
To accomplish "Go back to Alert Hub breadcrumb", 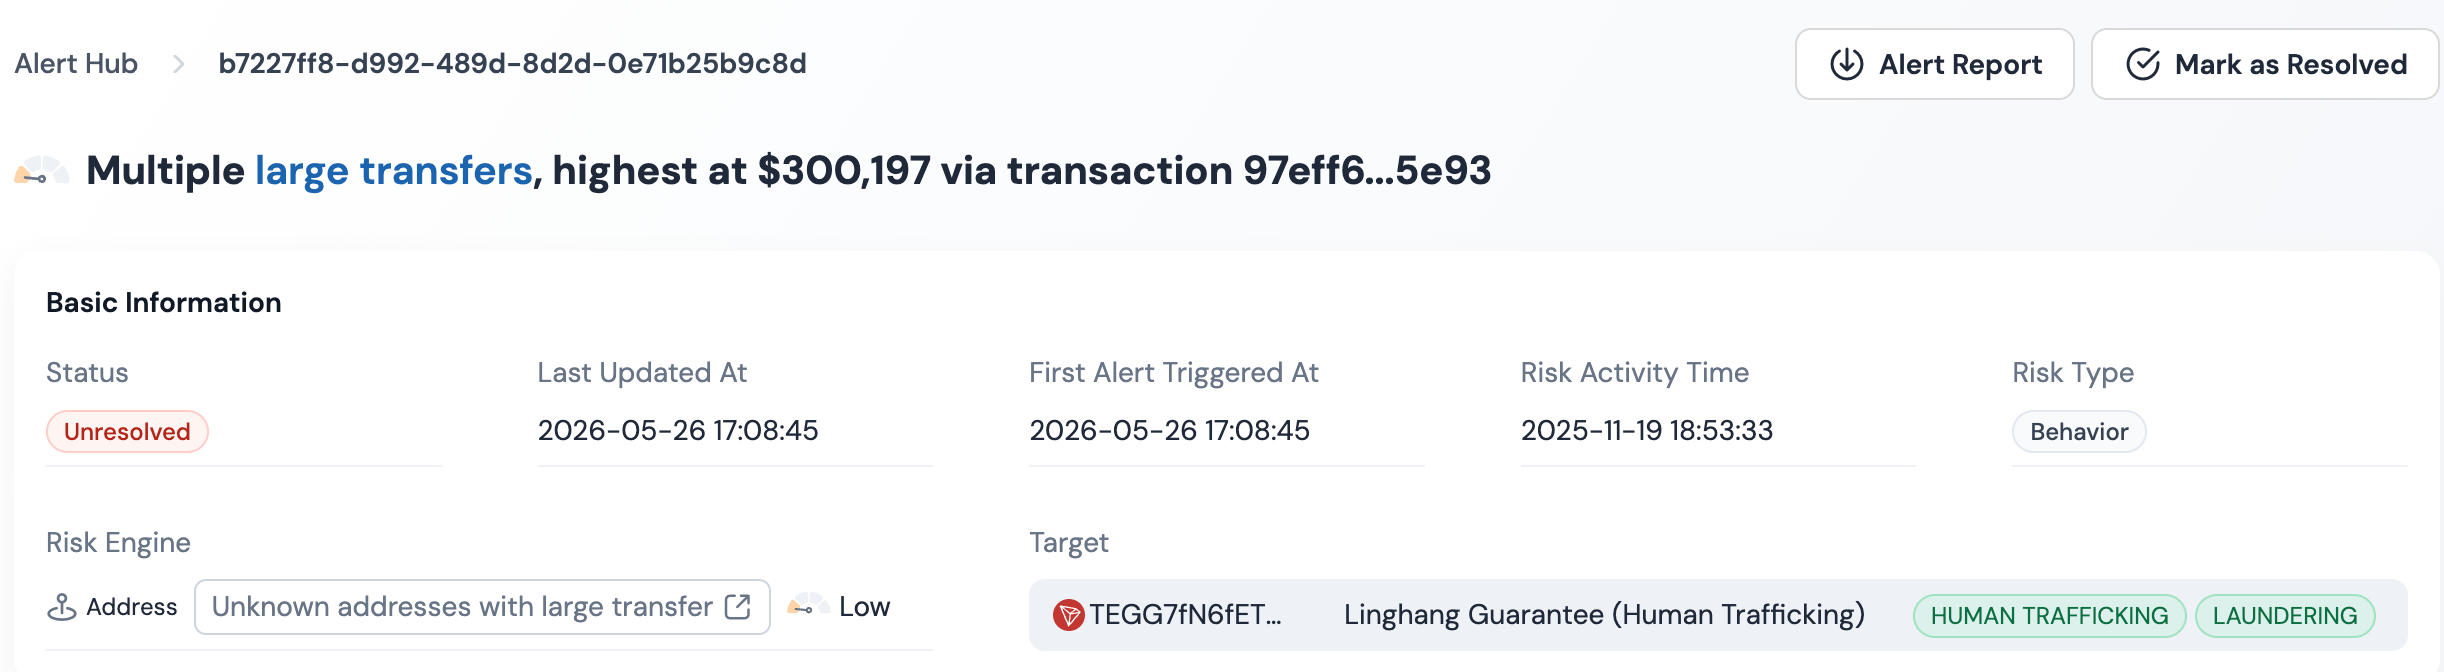I will [x=76, y=64].
